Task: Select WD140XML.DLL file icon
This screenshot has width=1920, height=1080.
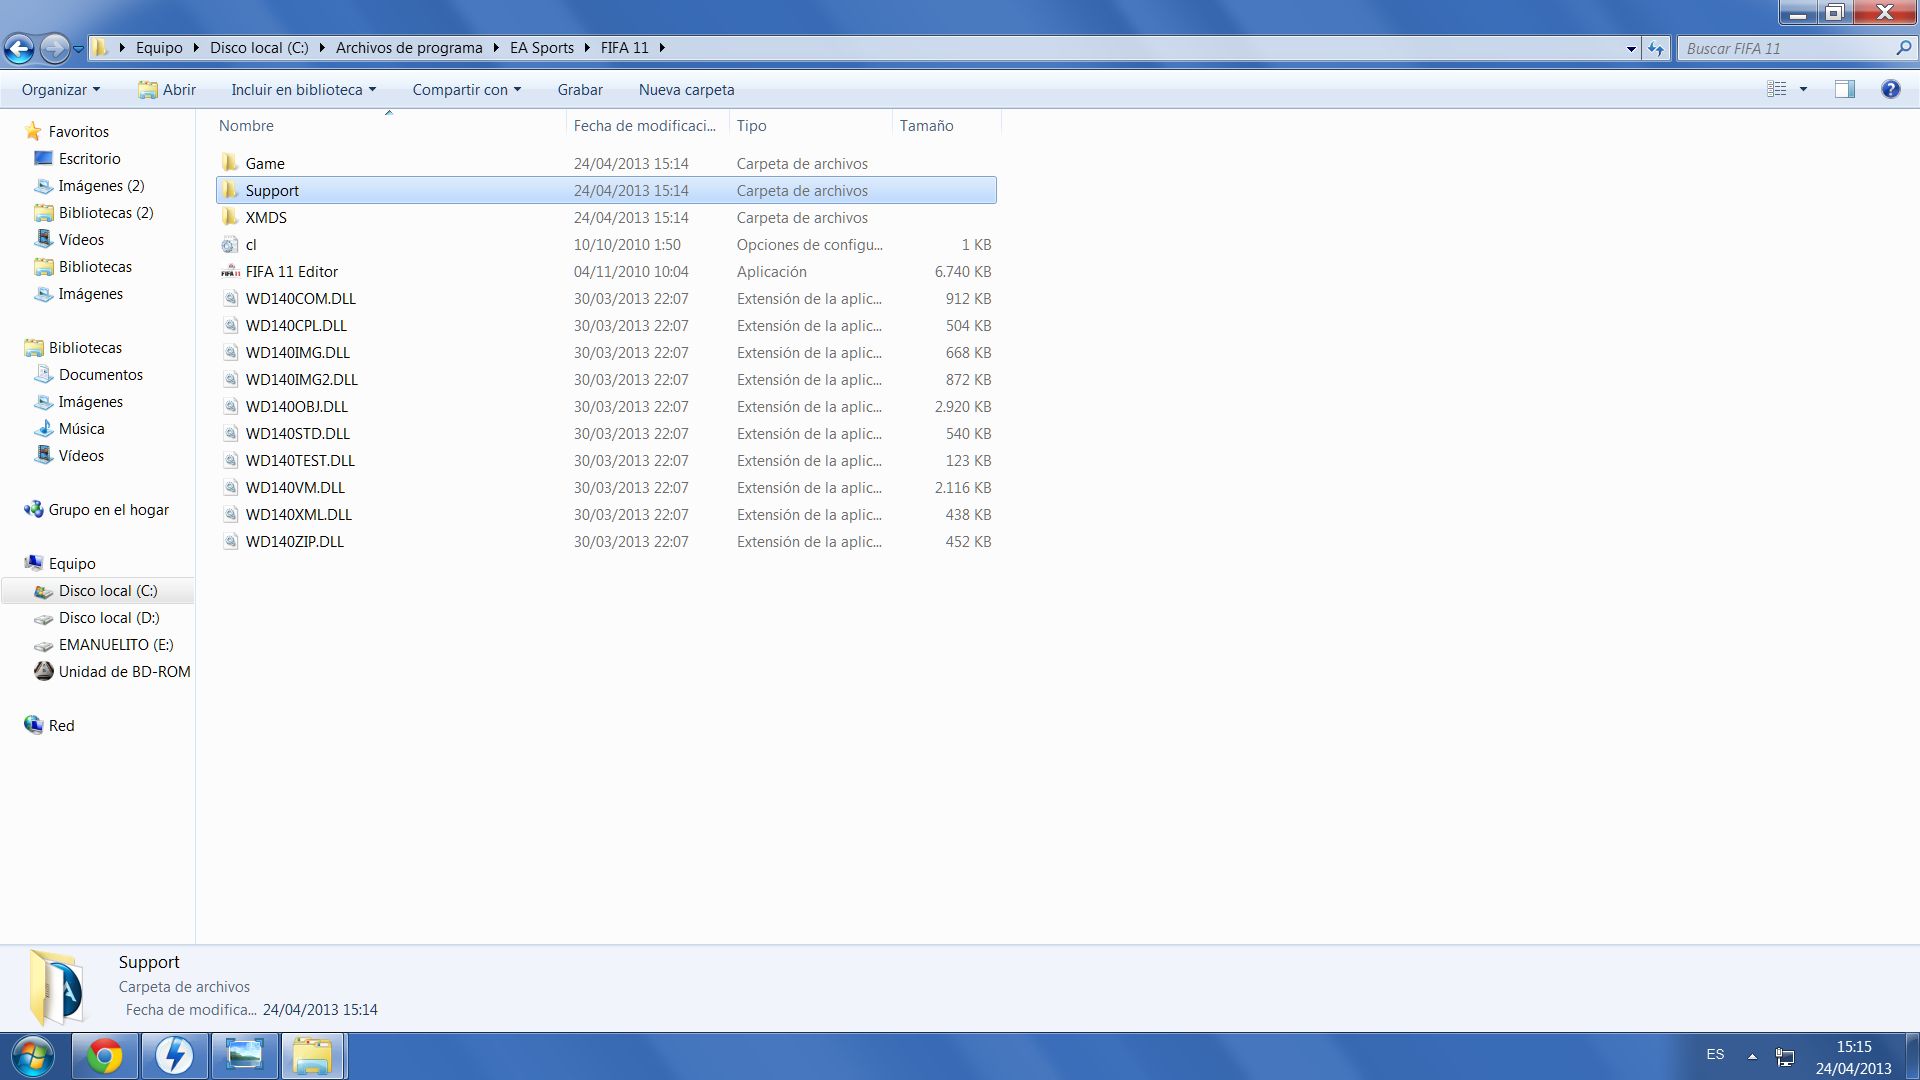Action: (x=230, y=514)
